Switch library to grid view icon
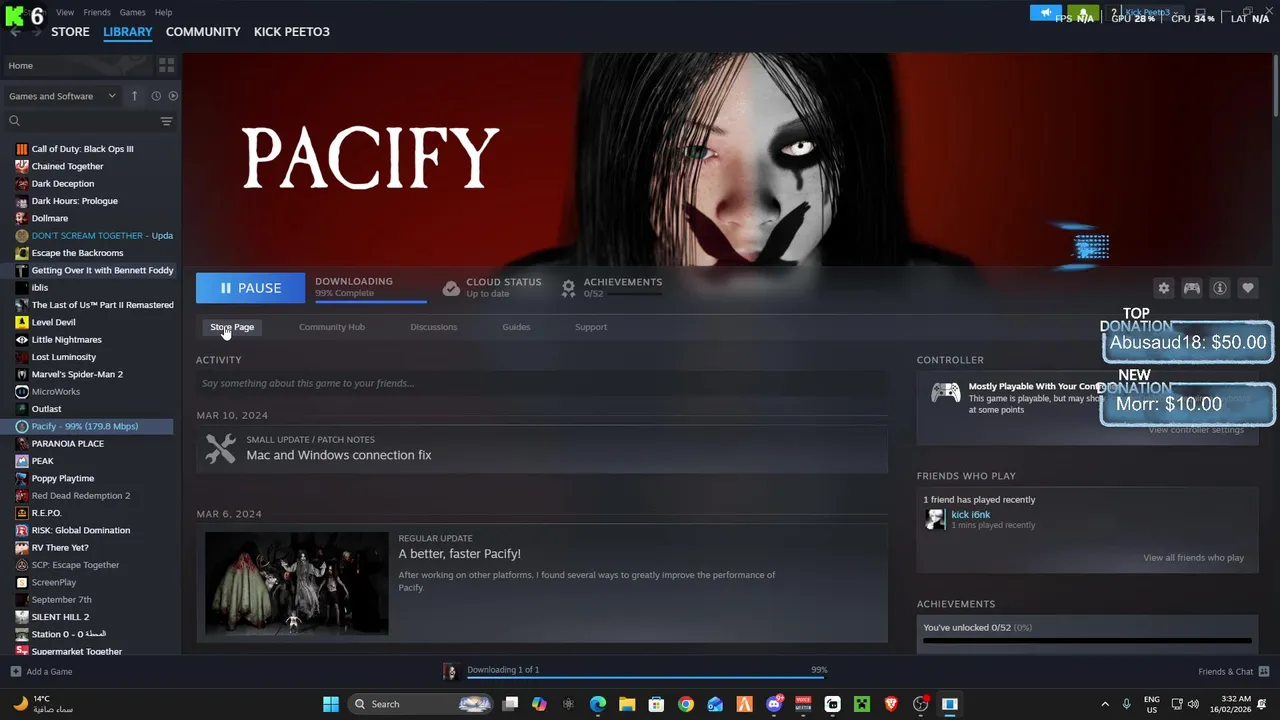Image resolution: width=1280 pixels, height=720 pixels. (166, 65)
